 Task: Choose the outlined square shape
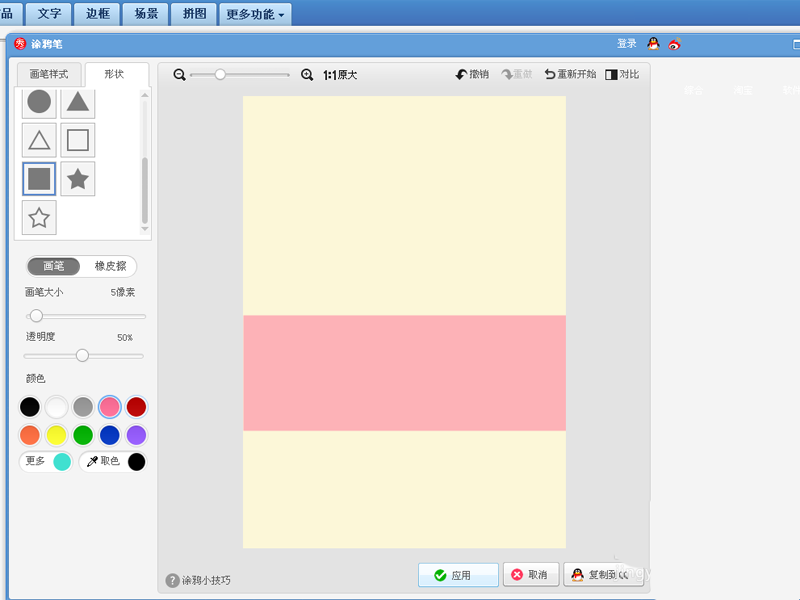78,140
